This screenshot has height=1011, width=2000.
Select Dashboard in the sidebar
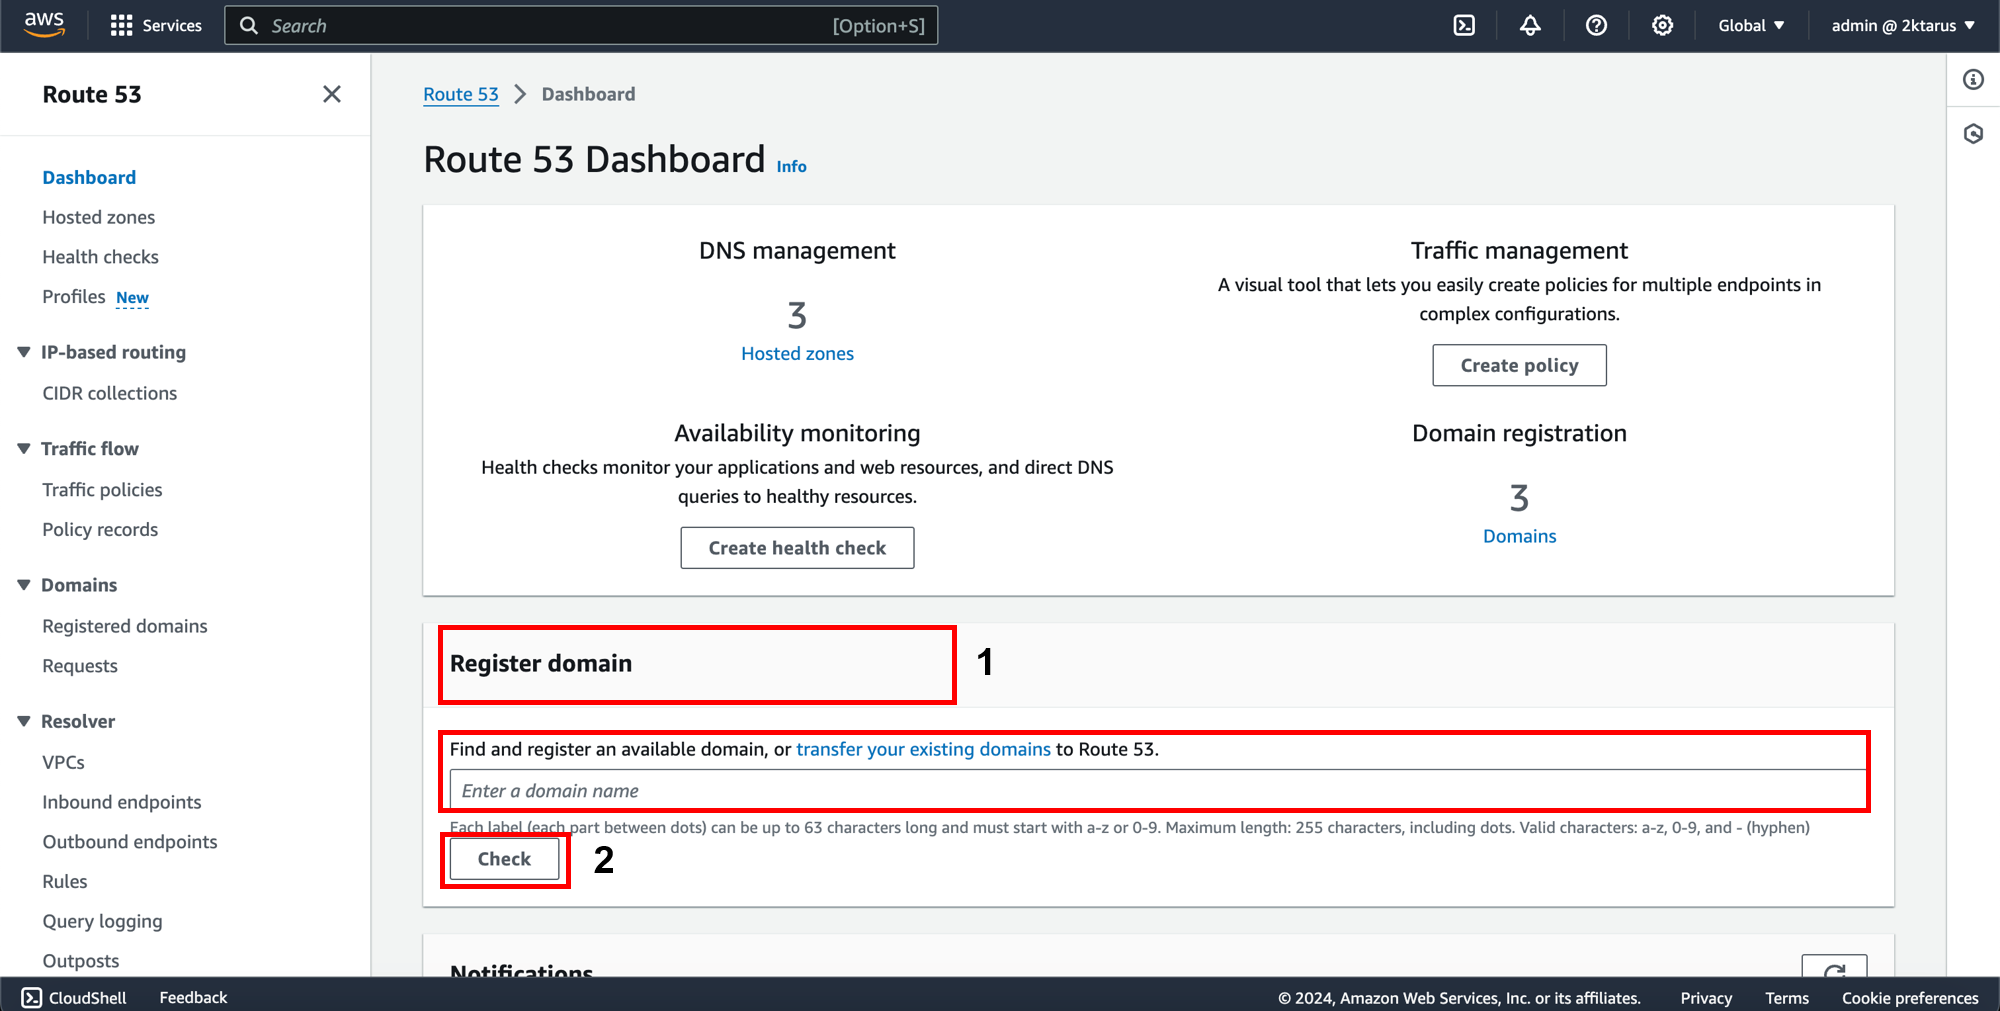click(89, 177)
